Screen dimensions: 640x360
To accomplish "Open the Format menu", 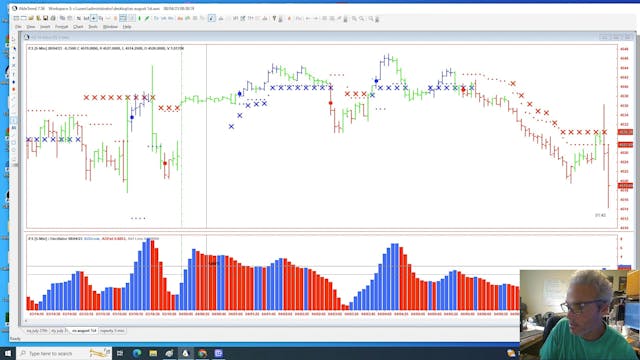I will click(x=62, y=27).
